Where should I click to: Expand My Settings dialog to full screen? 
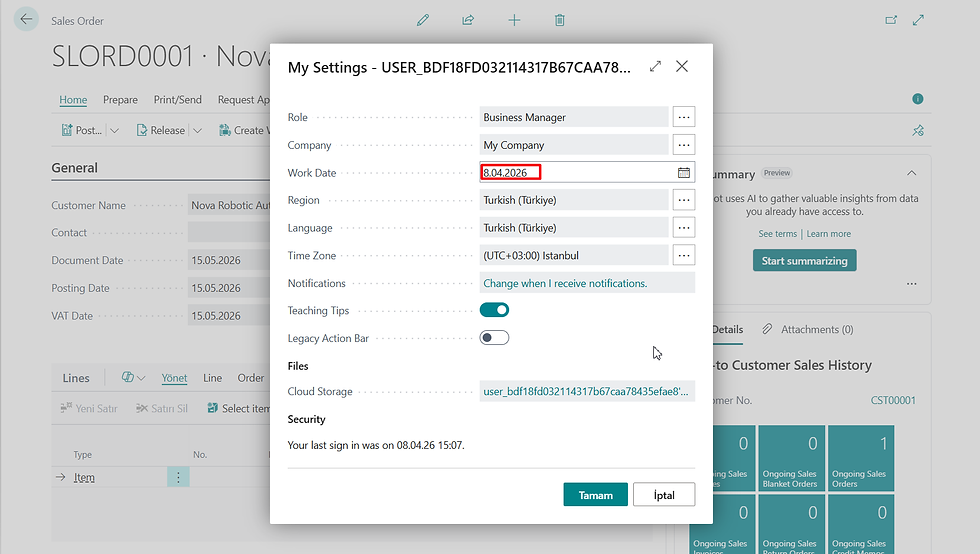point(655,67)
